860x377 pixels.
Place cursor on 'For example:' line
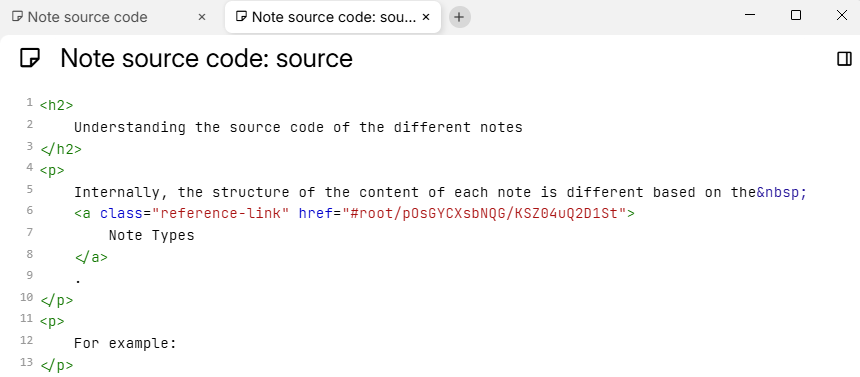125,344
